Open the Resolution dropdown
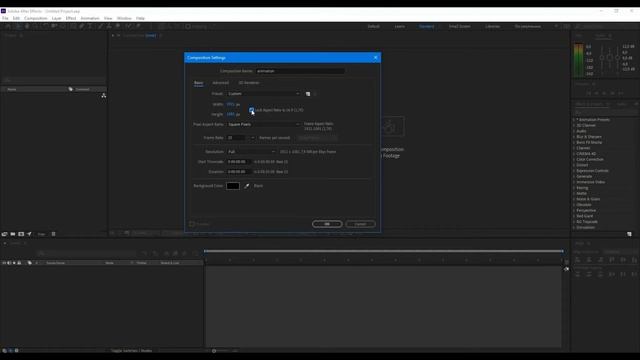640x360 pixels. (251, 152)
